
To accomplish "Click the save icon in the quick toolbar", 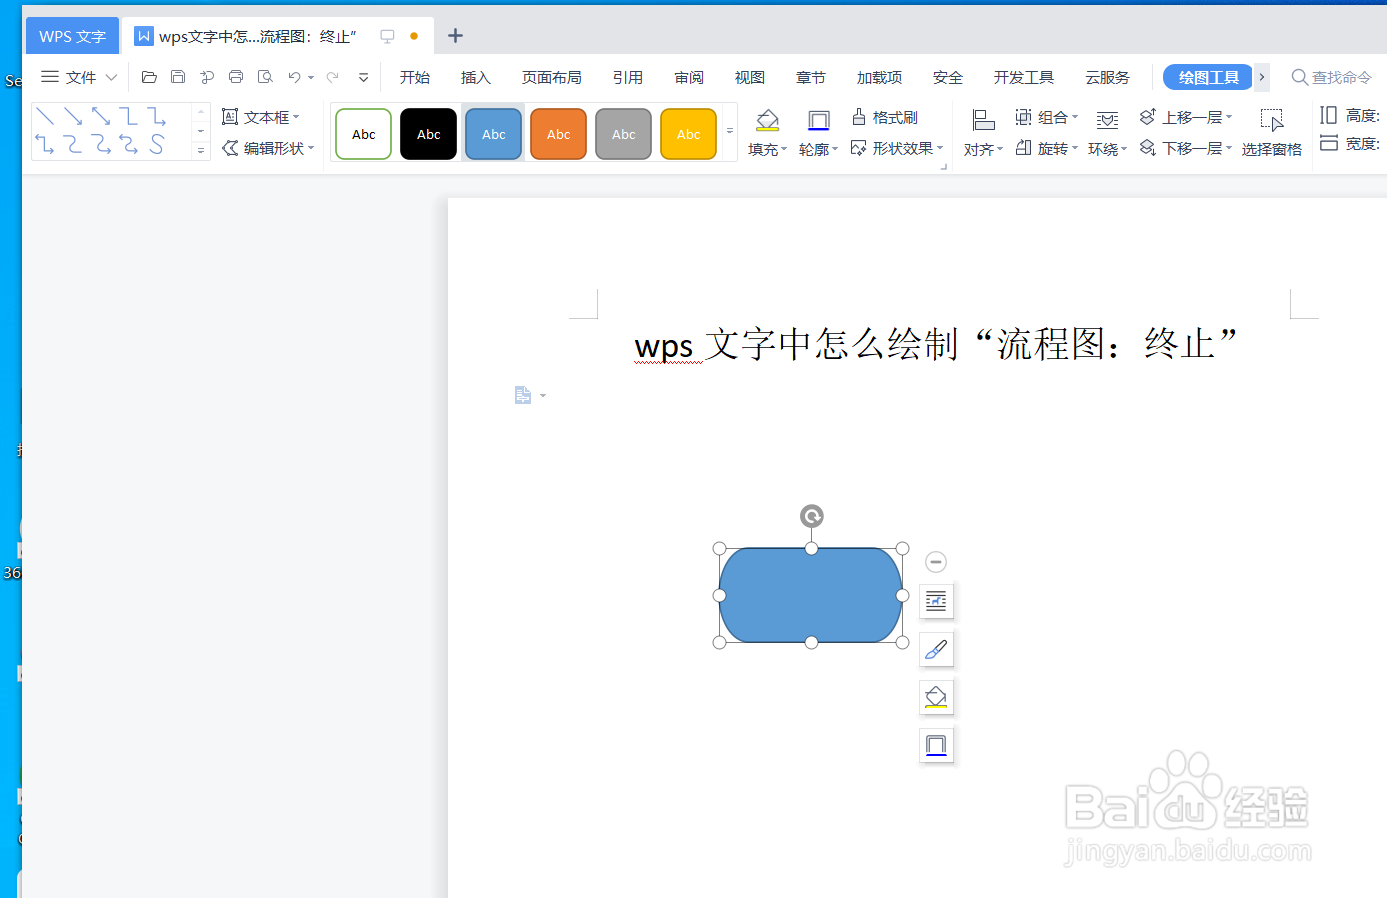I will tap(178, 77).
